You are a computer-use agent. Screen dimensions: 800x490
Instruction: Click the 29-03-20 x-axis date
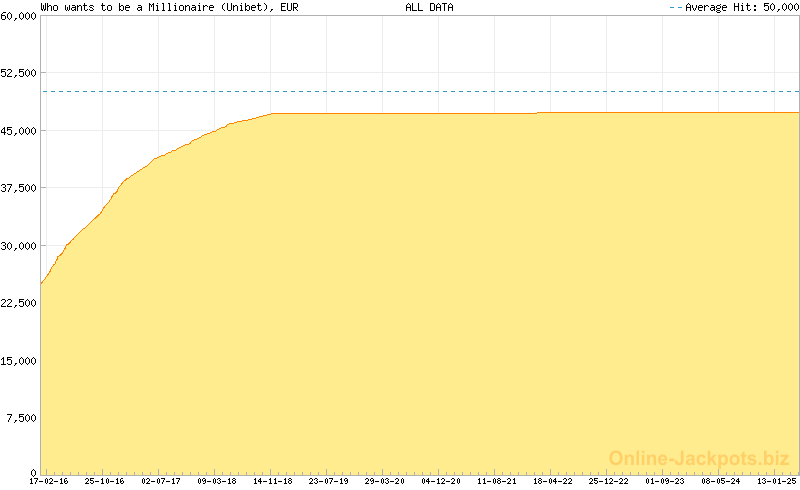pyautogui.click(x=384, y=481)
